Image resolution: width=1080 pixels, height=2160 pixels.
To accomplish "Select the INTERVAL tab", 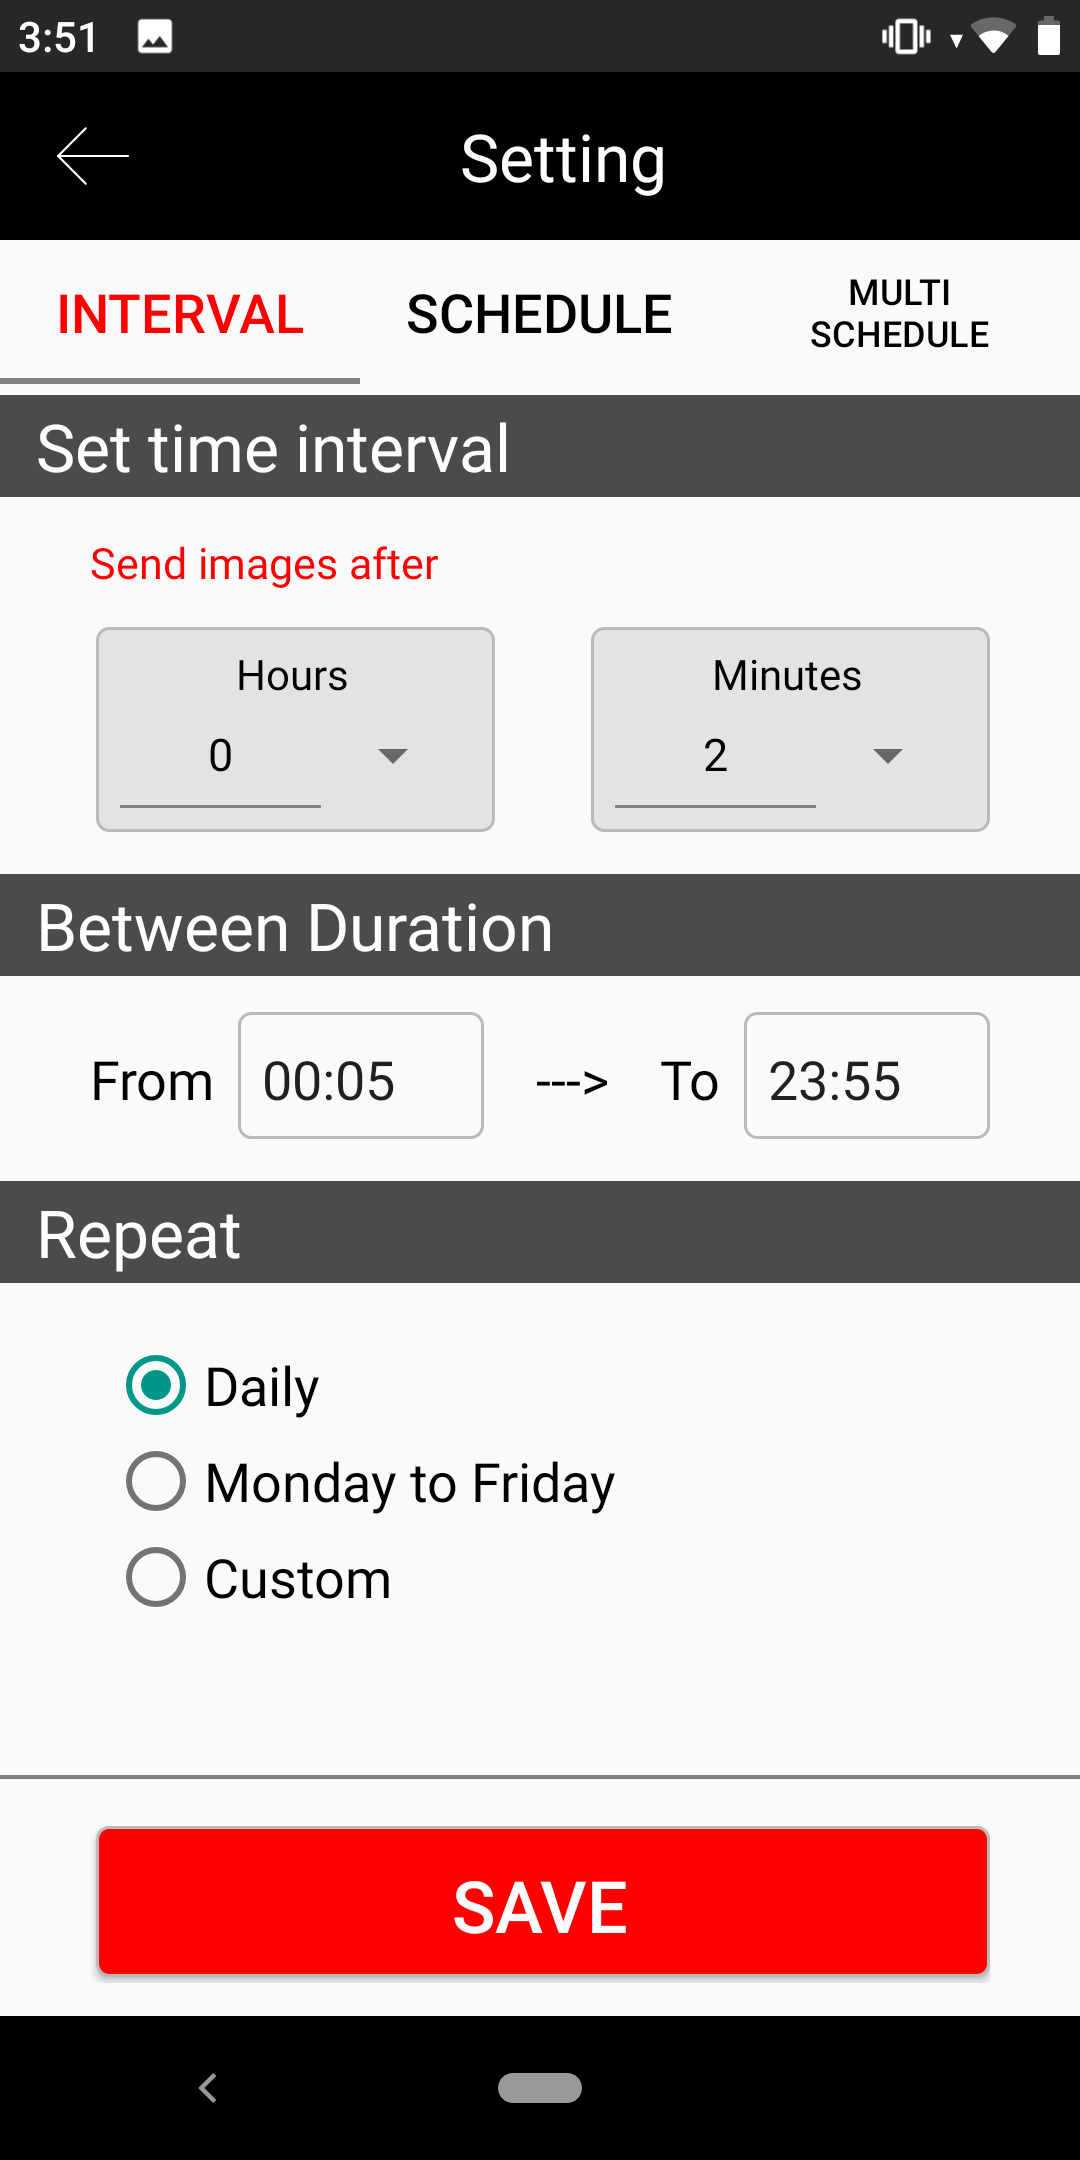I will pos(180,315).
